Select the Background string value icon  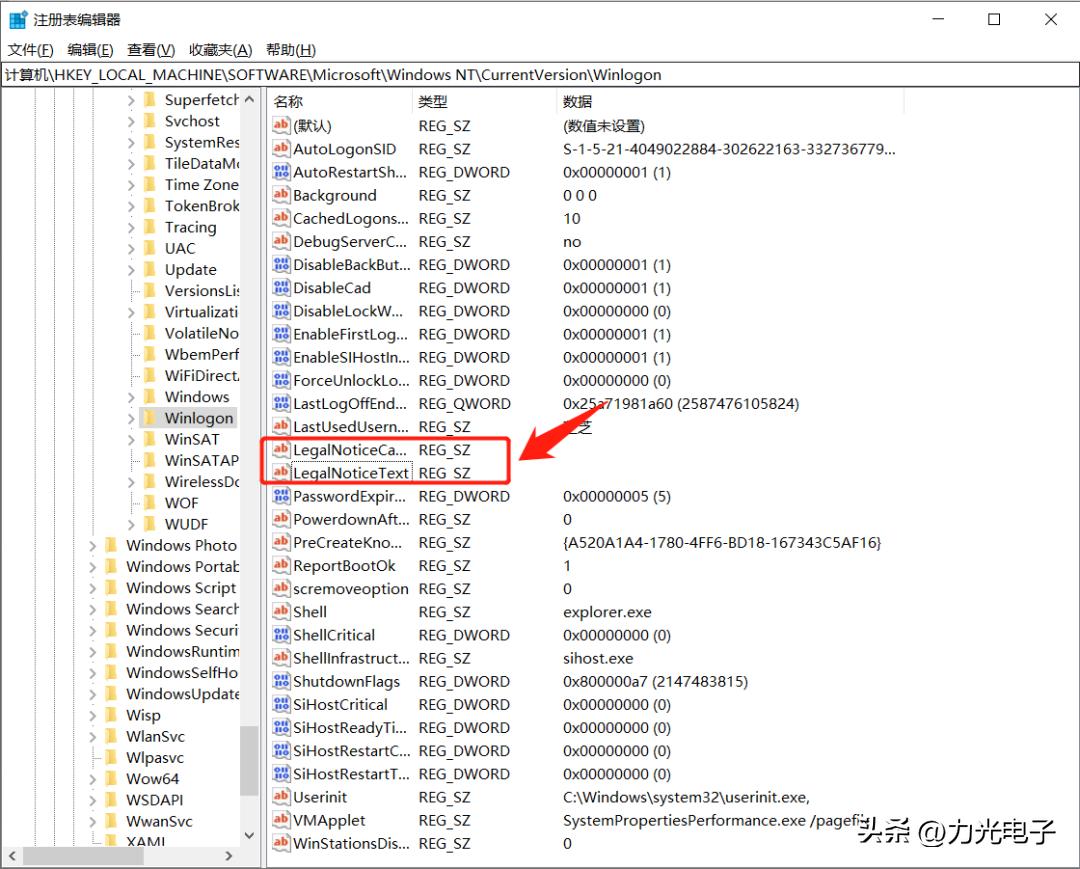(282, 195)
